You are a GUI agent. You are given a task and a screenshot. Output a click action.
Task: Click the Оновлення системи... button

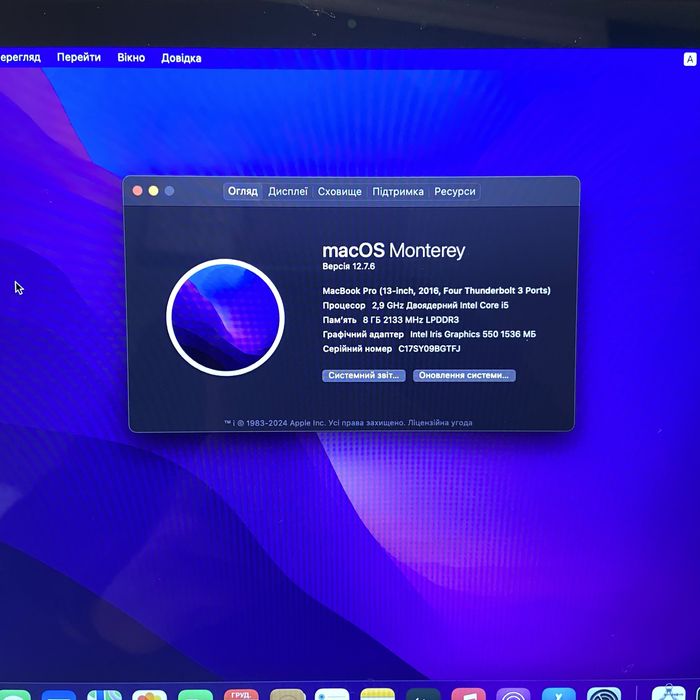click(464, 375)
